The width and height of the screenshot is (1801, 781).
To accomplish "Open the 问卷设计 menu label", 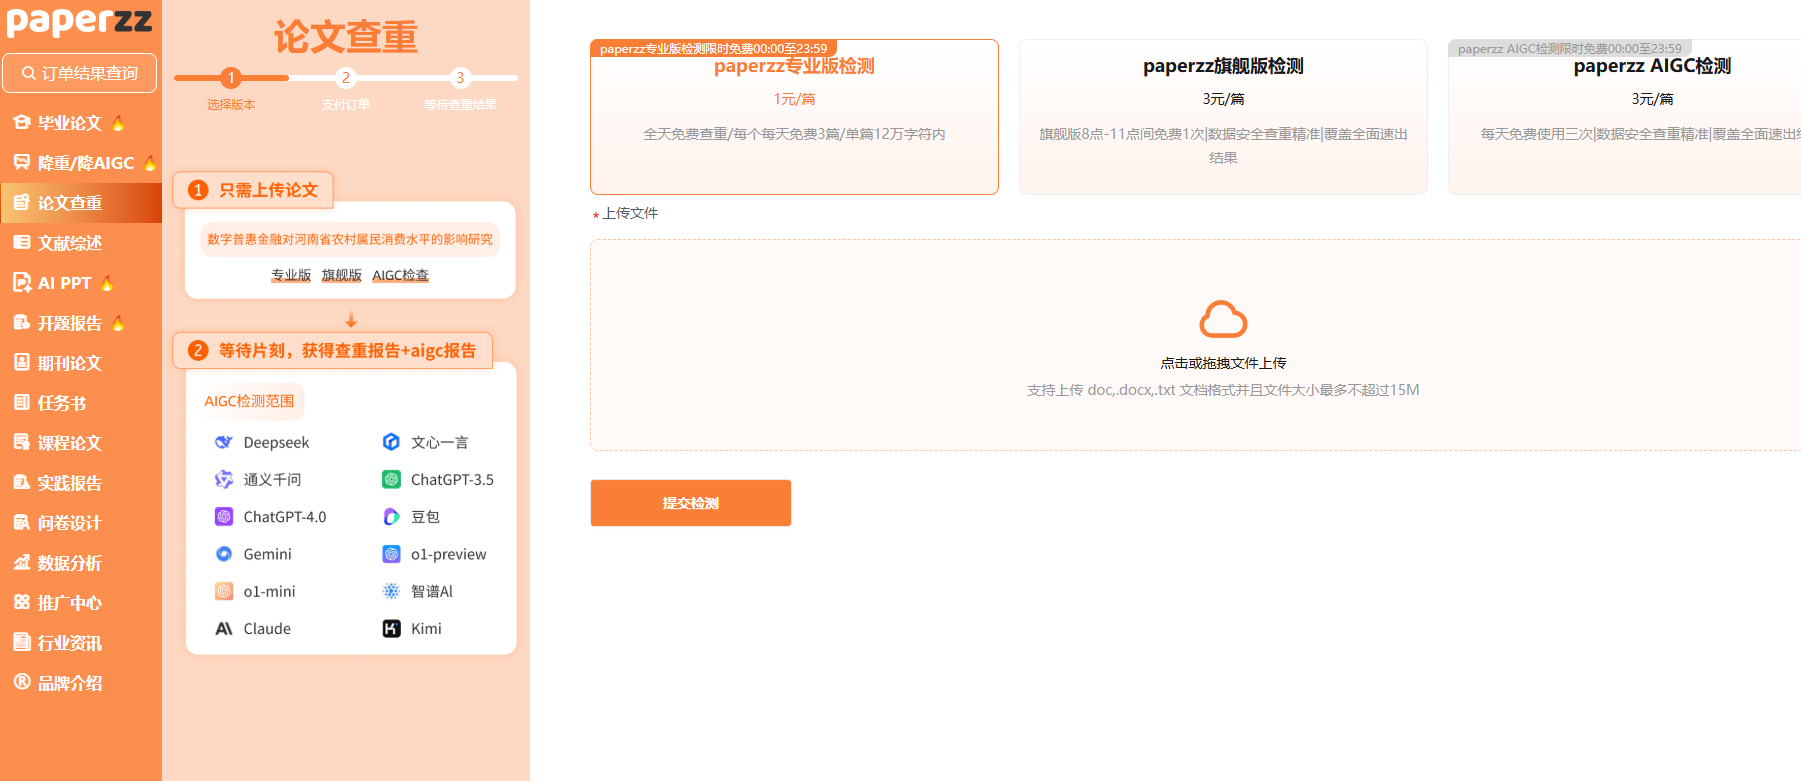I will [x=70, y=523].
